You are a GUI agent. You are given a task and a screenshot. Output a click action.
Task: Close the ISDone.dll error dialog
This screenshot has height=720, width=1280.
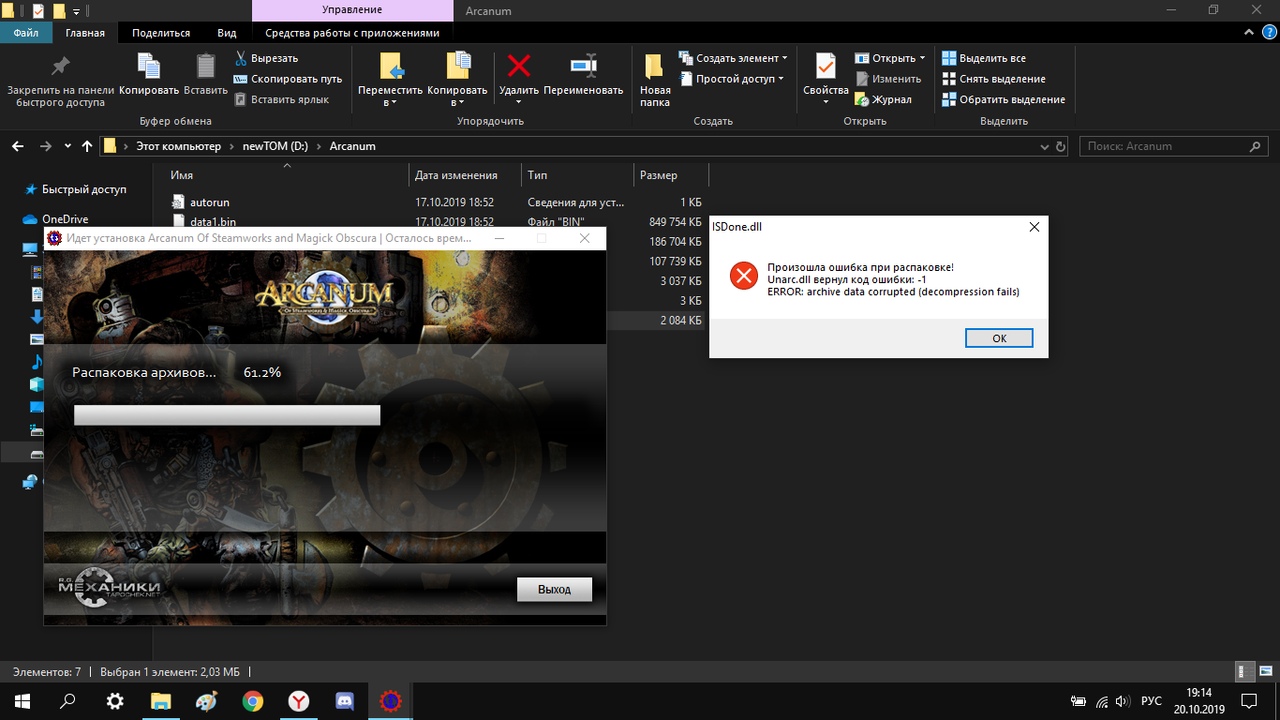pos(1034,227)
